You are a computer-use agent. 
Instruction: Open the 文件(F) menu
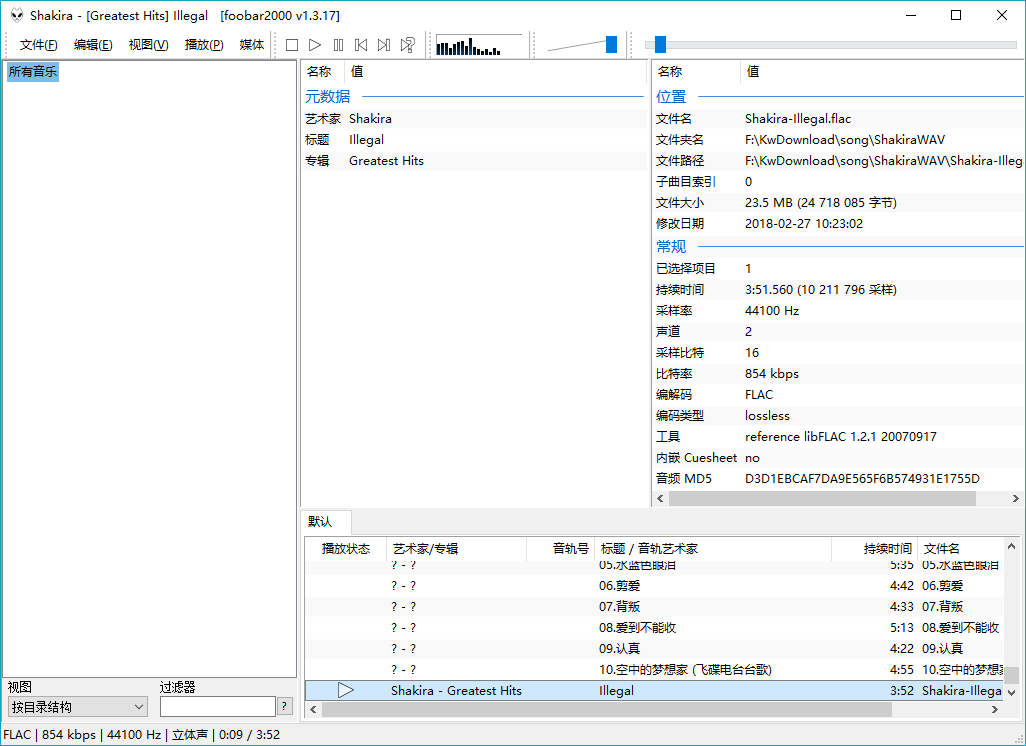point(38,44)
